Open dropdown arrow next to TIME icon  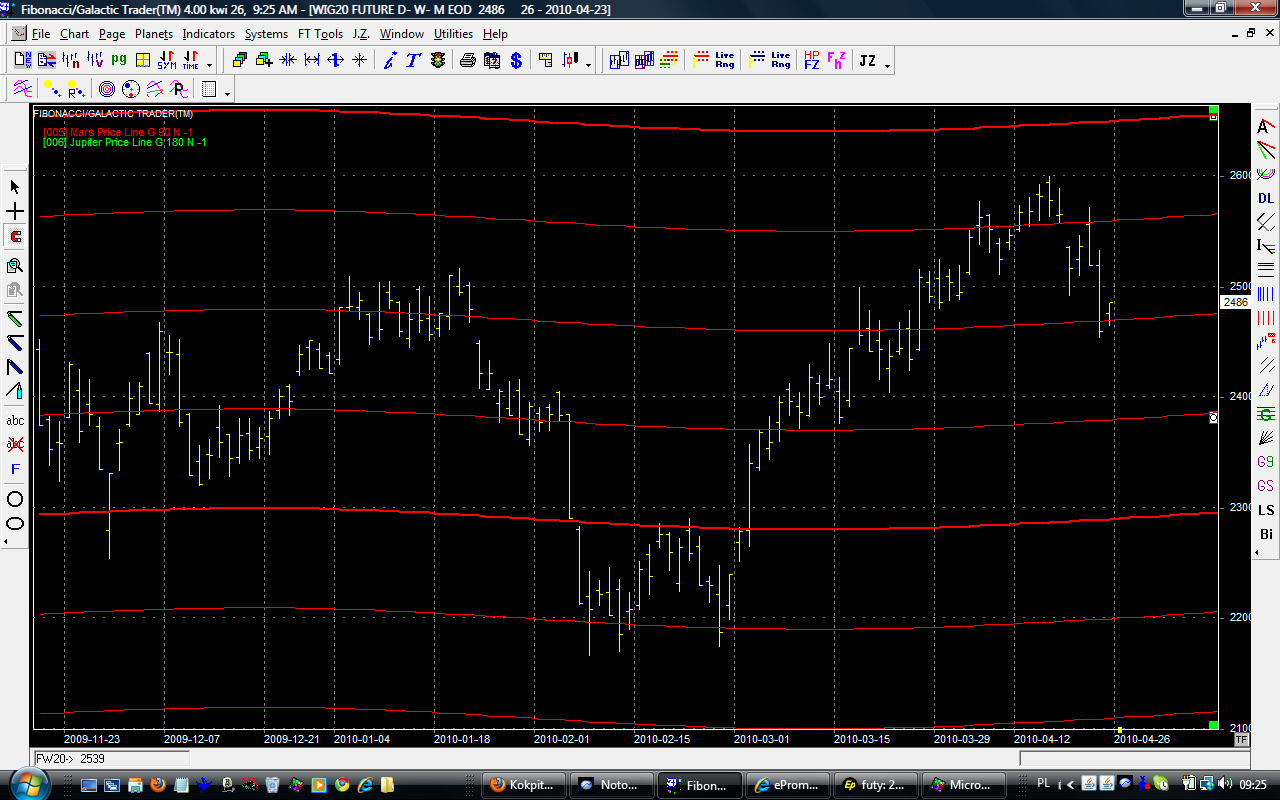click(210, 65)
